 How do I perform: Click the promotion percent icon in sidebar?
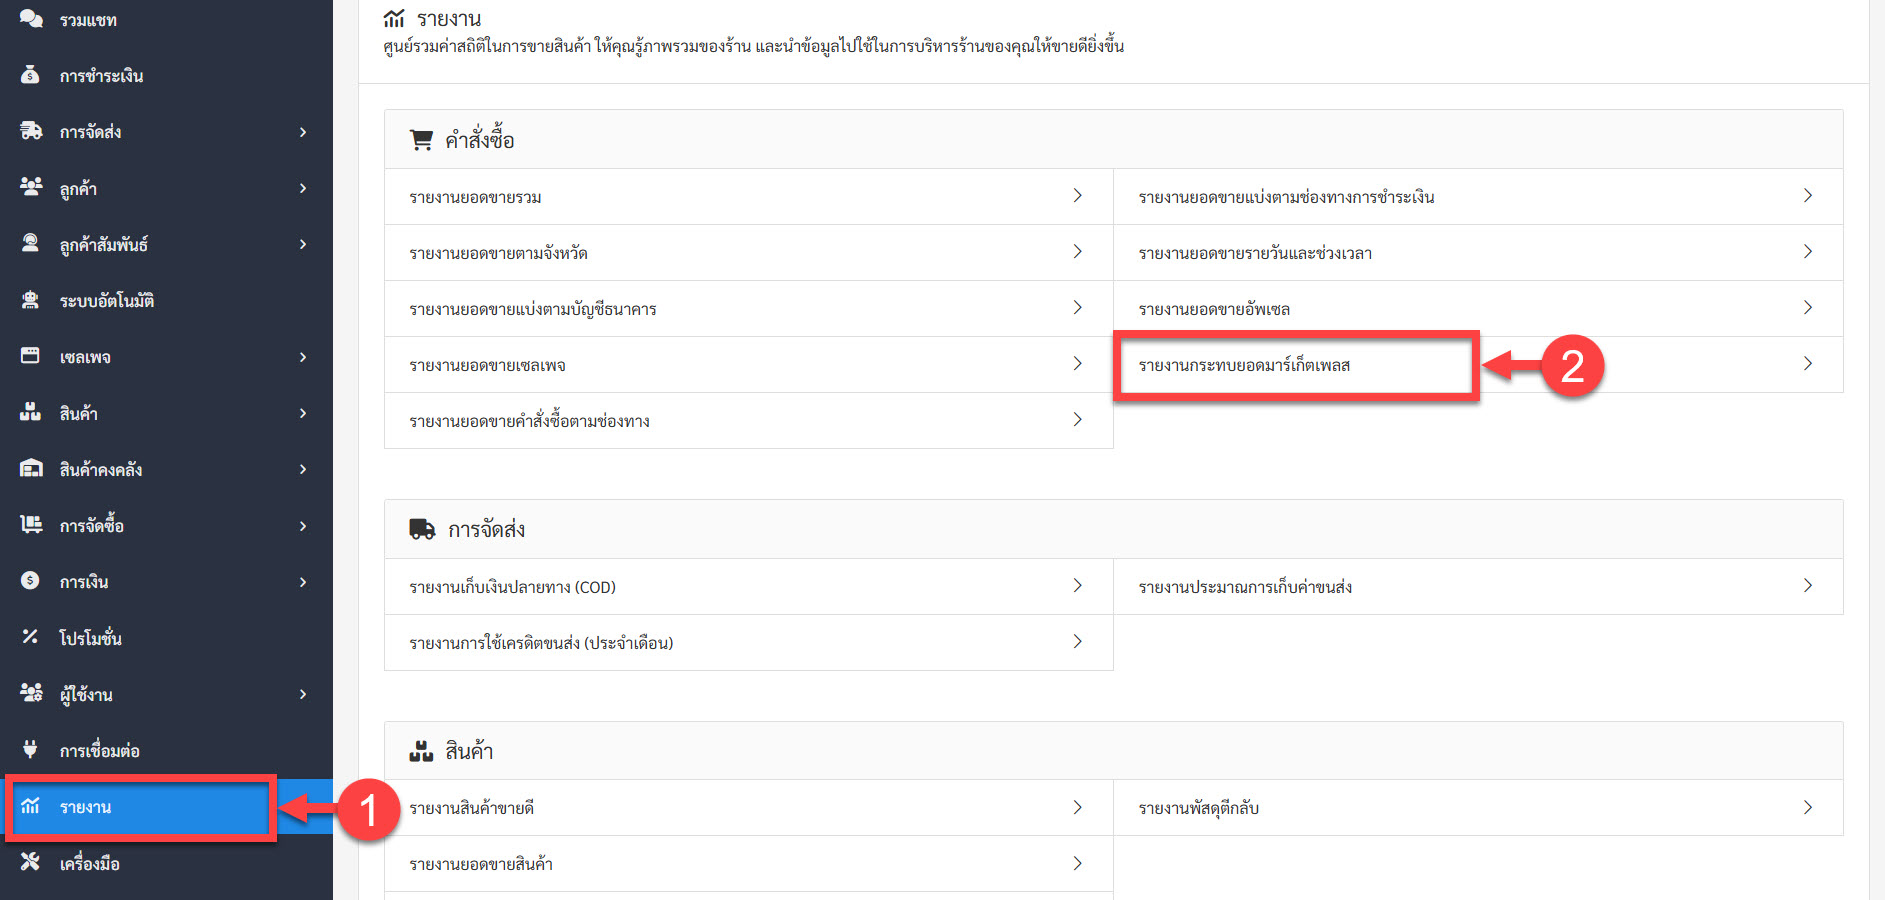click(x=30, y=637)
